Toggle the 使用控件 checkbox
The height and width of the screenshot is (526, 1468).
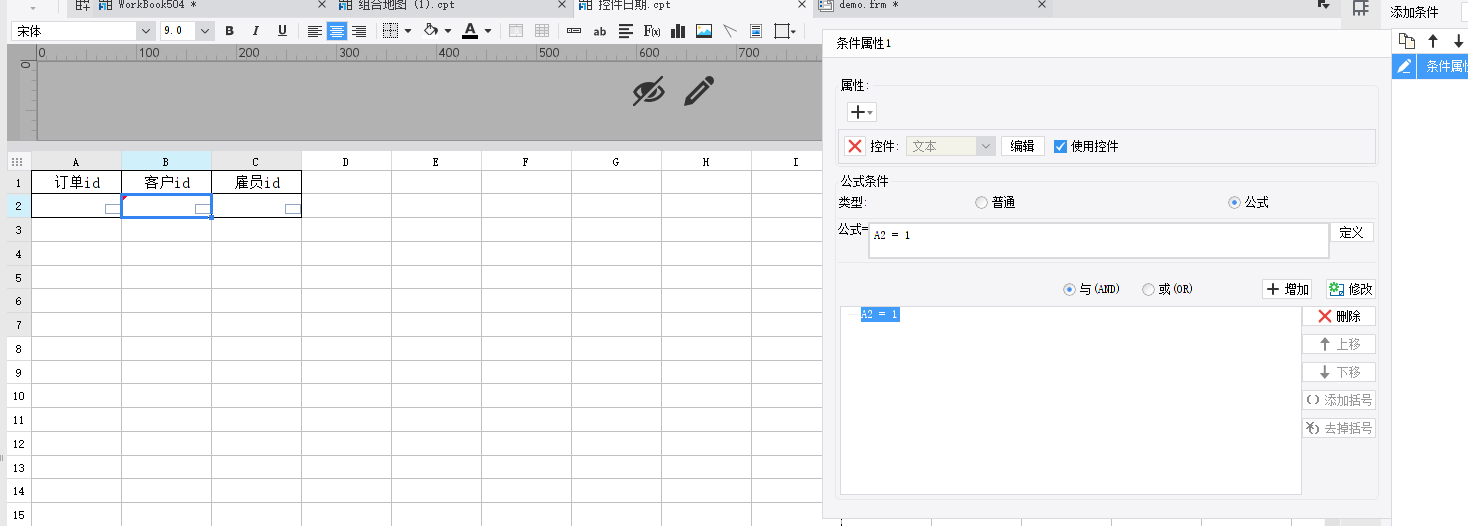point(1061,146)
